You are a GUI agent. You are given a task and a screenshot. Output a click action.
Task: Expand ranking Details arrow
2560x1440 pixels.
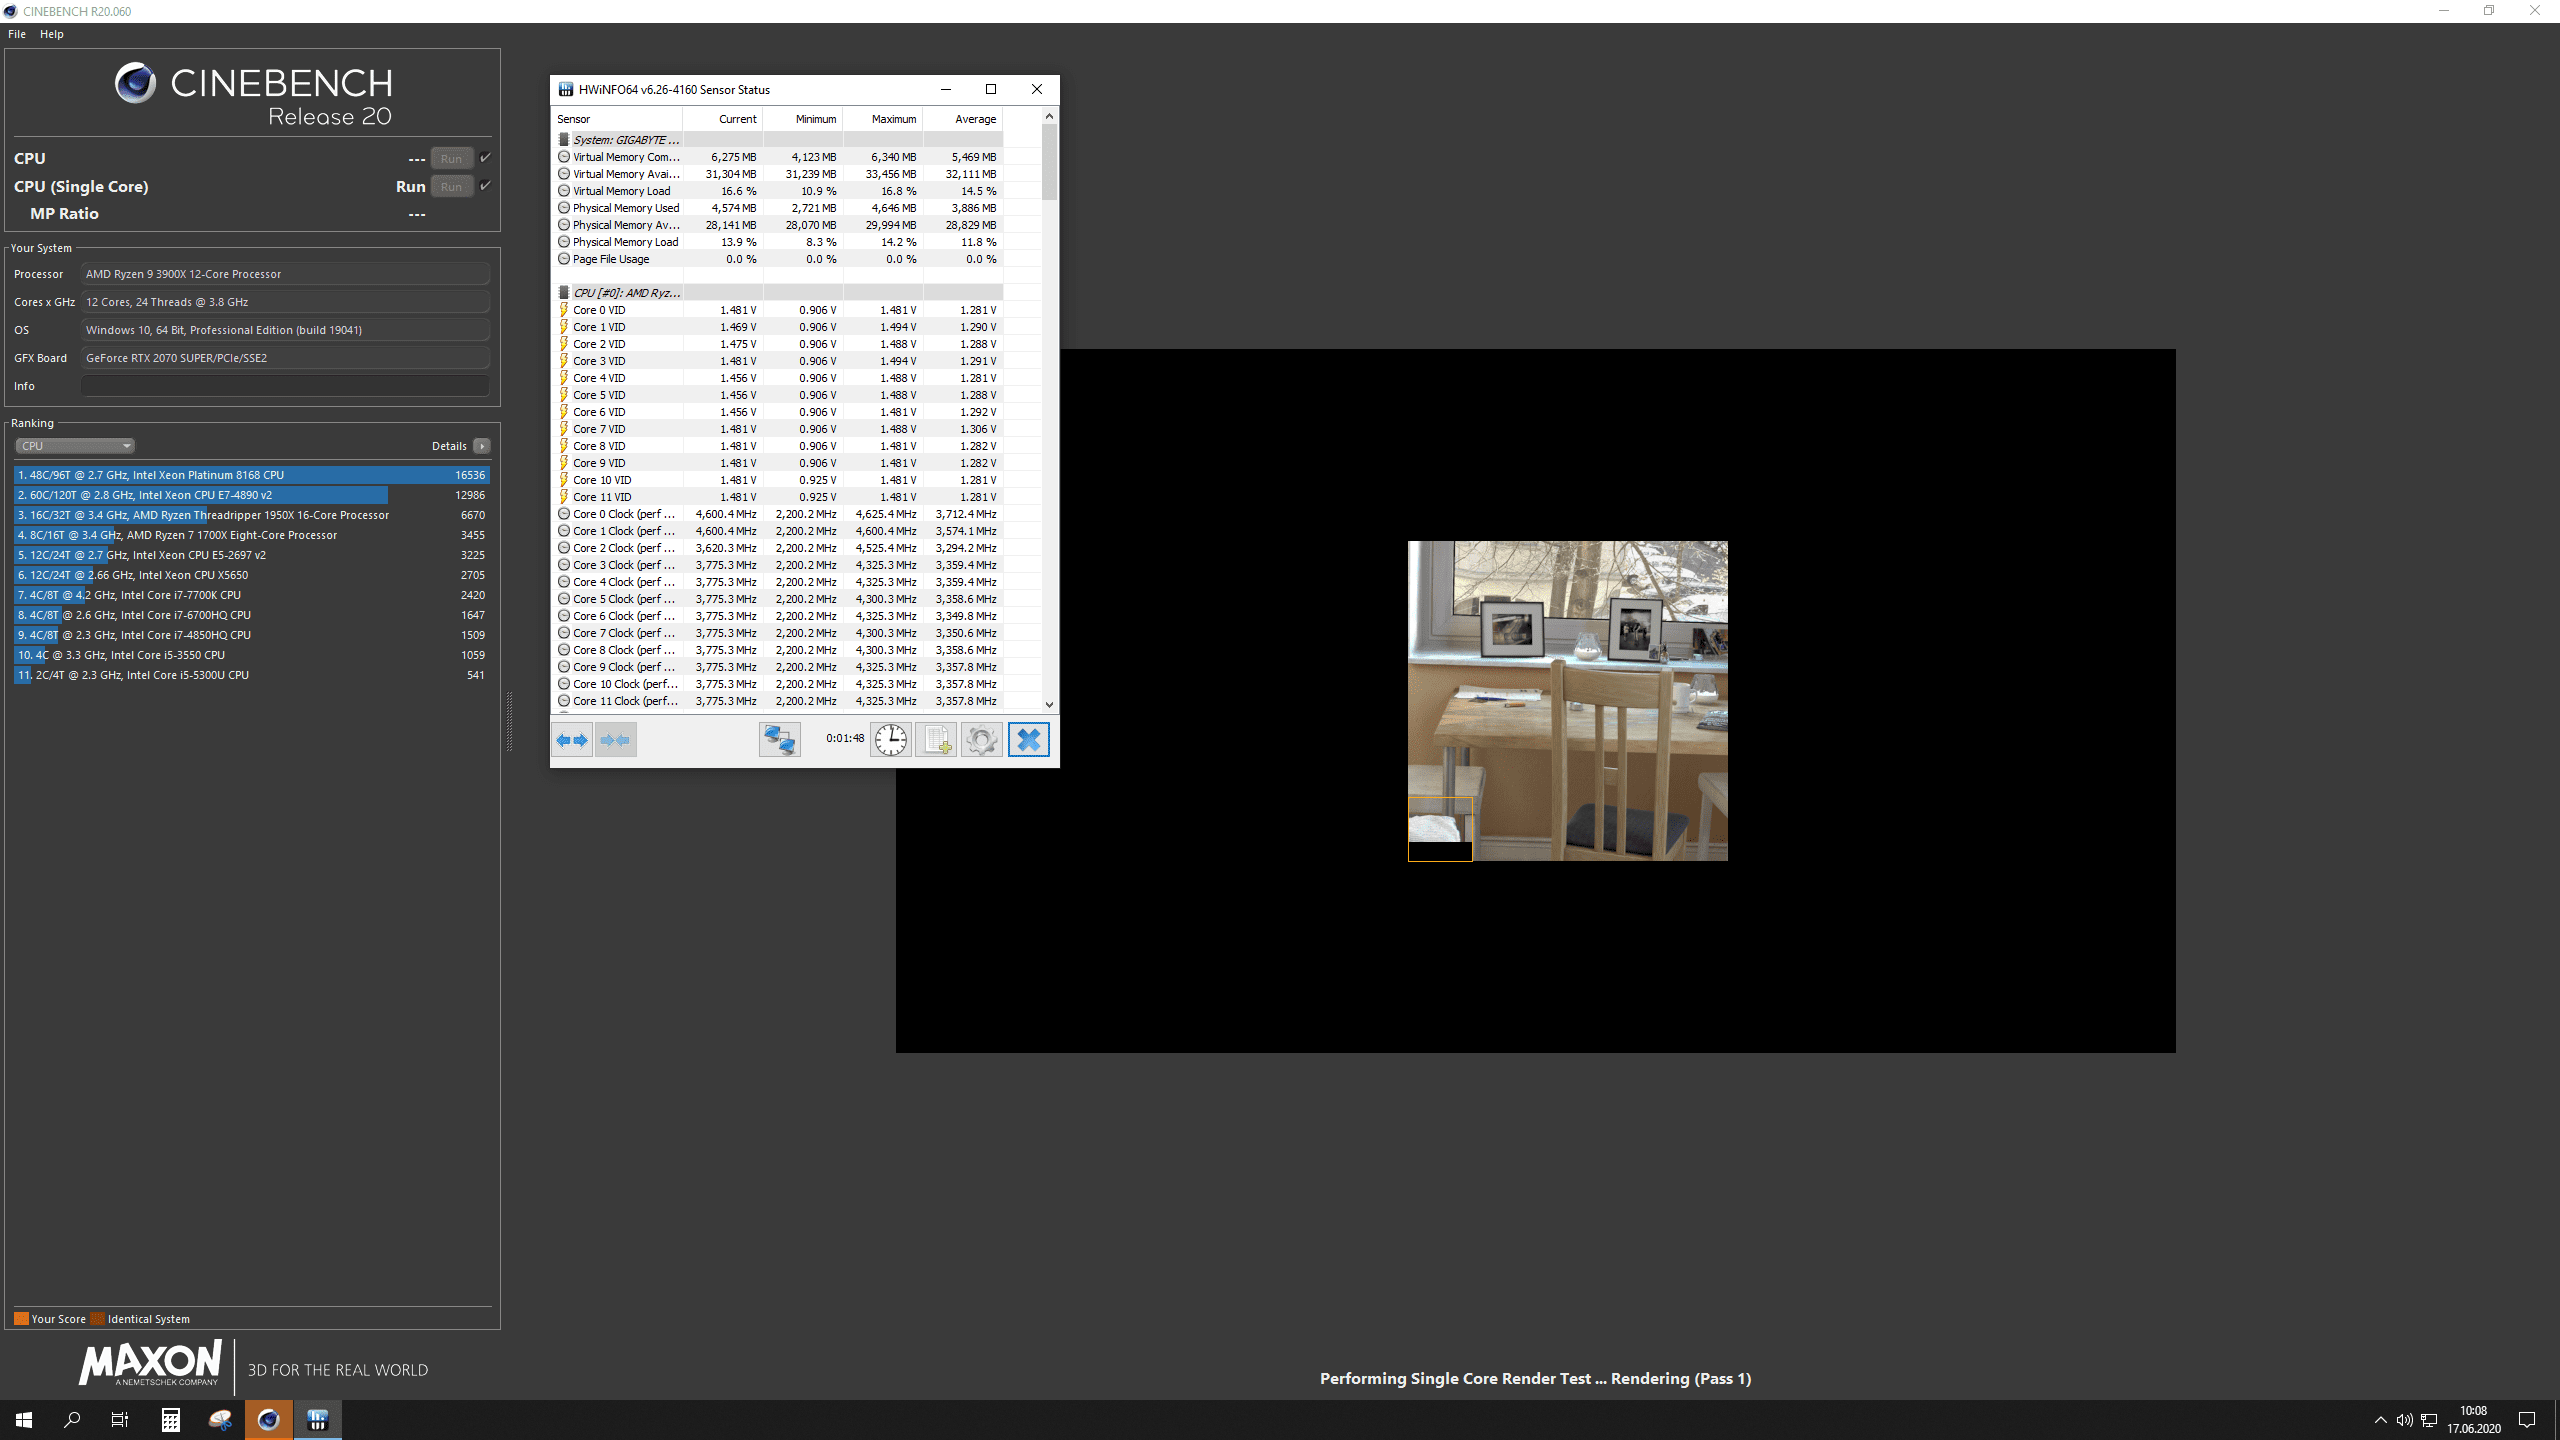point(482,446)
